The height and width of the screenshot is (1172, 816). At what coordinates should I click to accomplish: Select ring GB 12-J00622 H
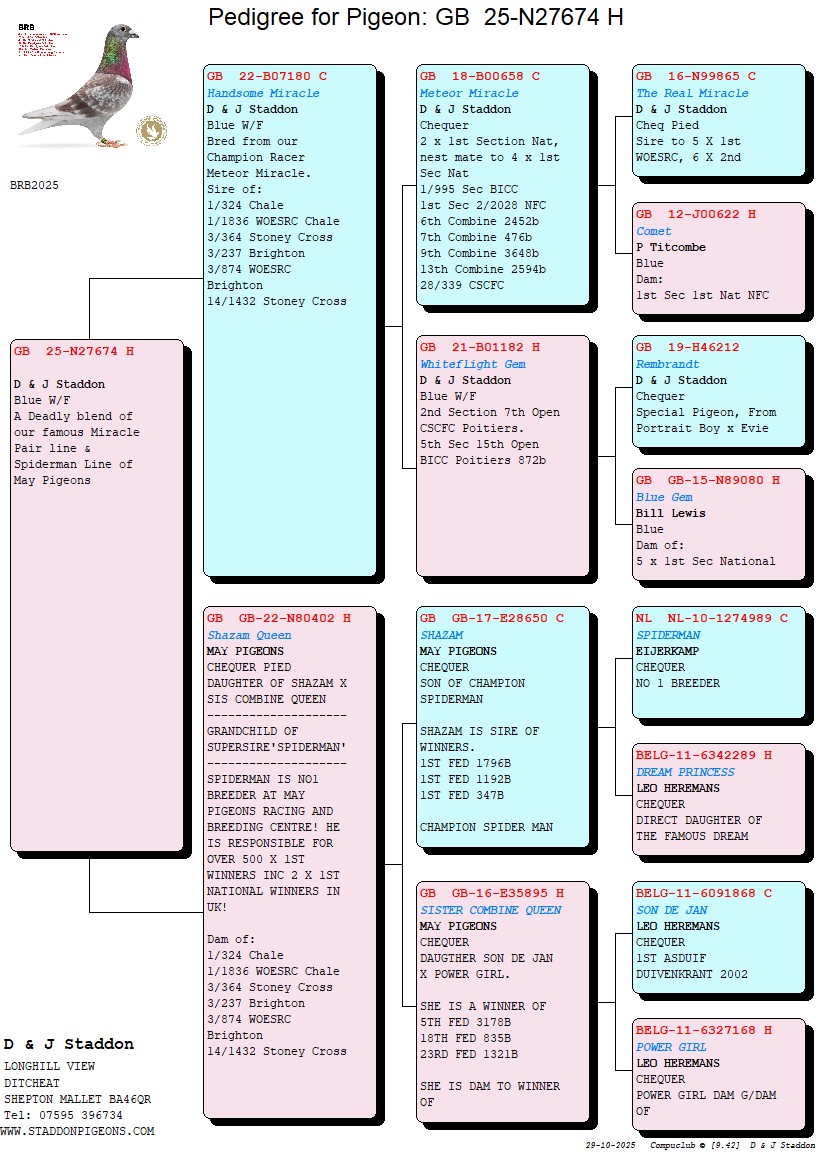[696, 215]
